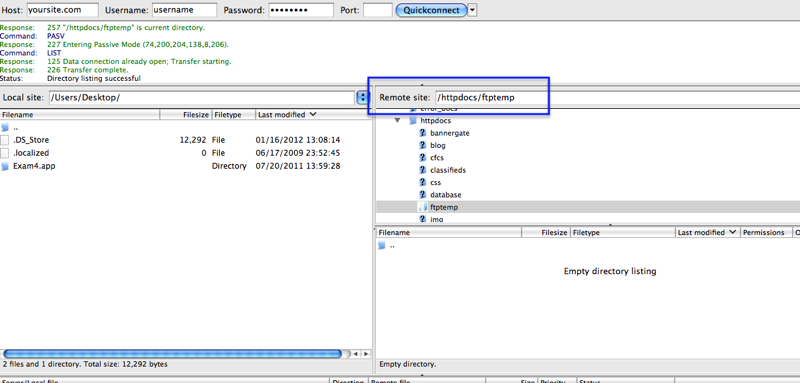800x383 pixels.
Task: Click the blog unknown-folder icon
Action: pyautogui.click(x=422, y=145)
